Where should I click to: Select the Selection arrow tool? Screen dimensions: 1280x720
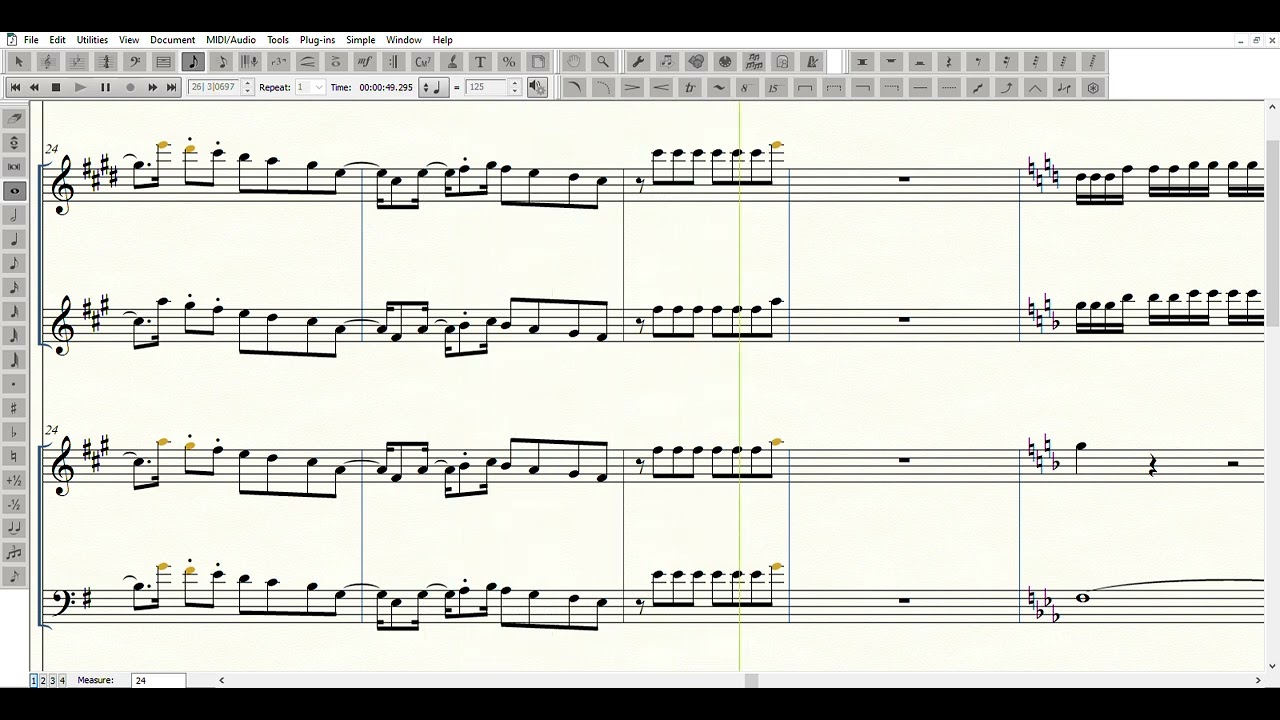click(18, 62)
